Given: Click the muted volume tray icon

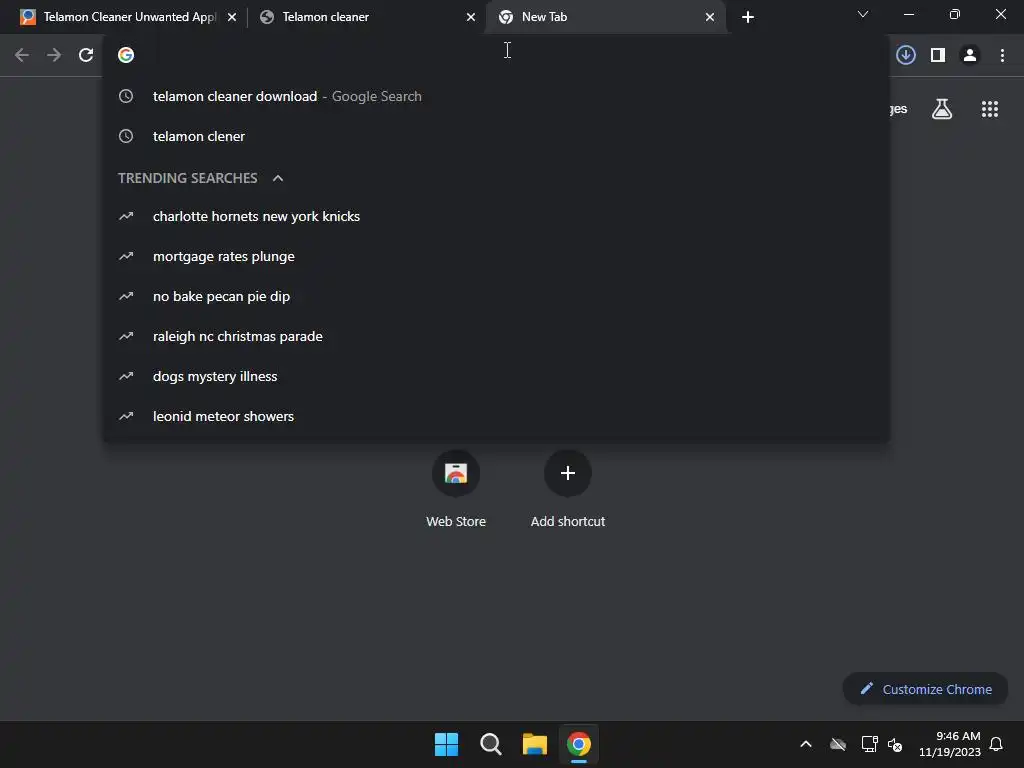Looking at the screenshot, I should point(895,744).
